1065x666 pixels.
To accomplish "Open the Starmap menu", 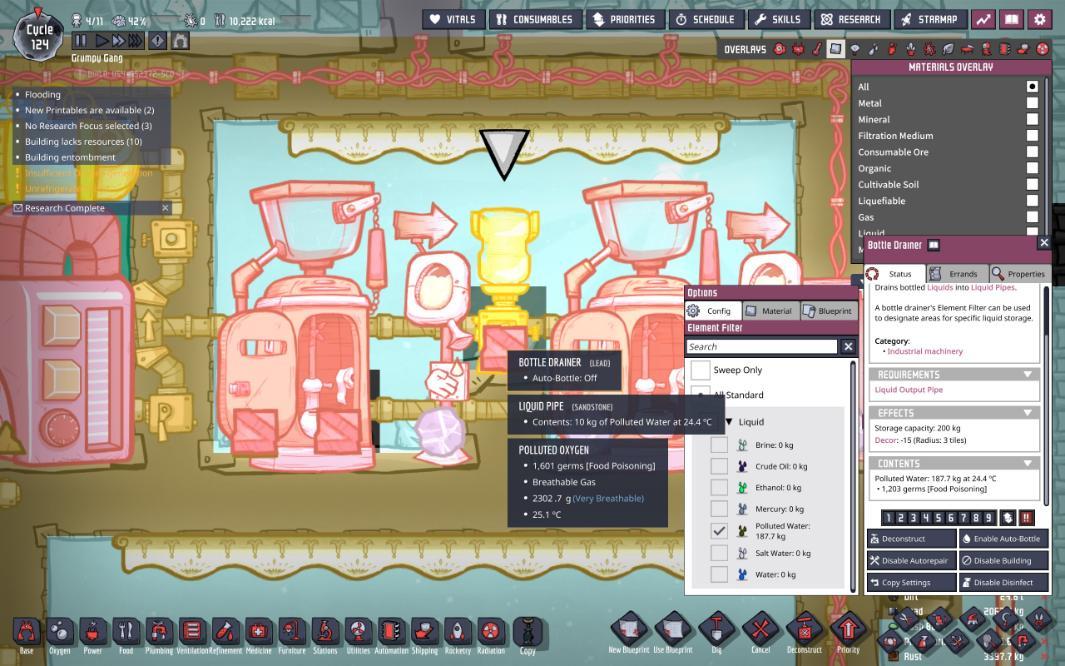I will 929,20.
